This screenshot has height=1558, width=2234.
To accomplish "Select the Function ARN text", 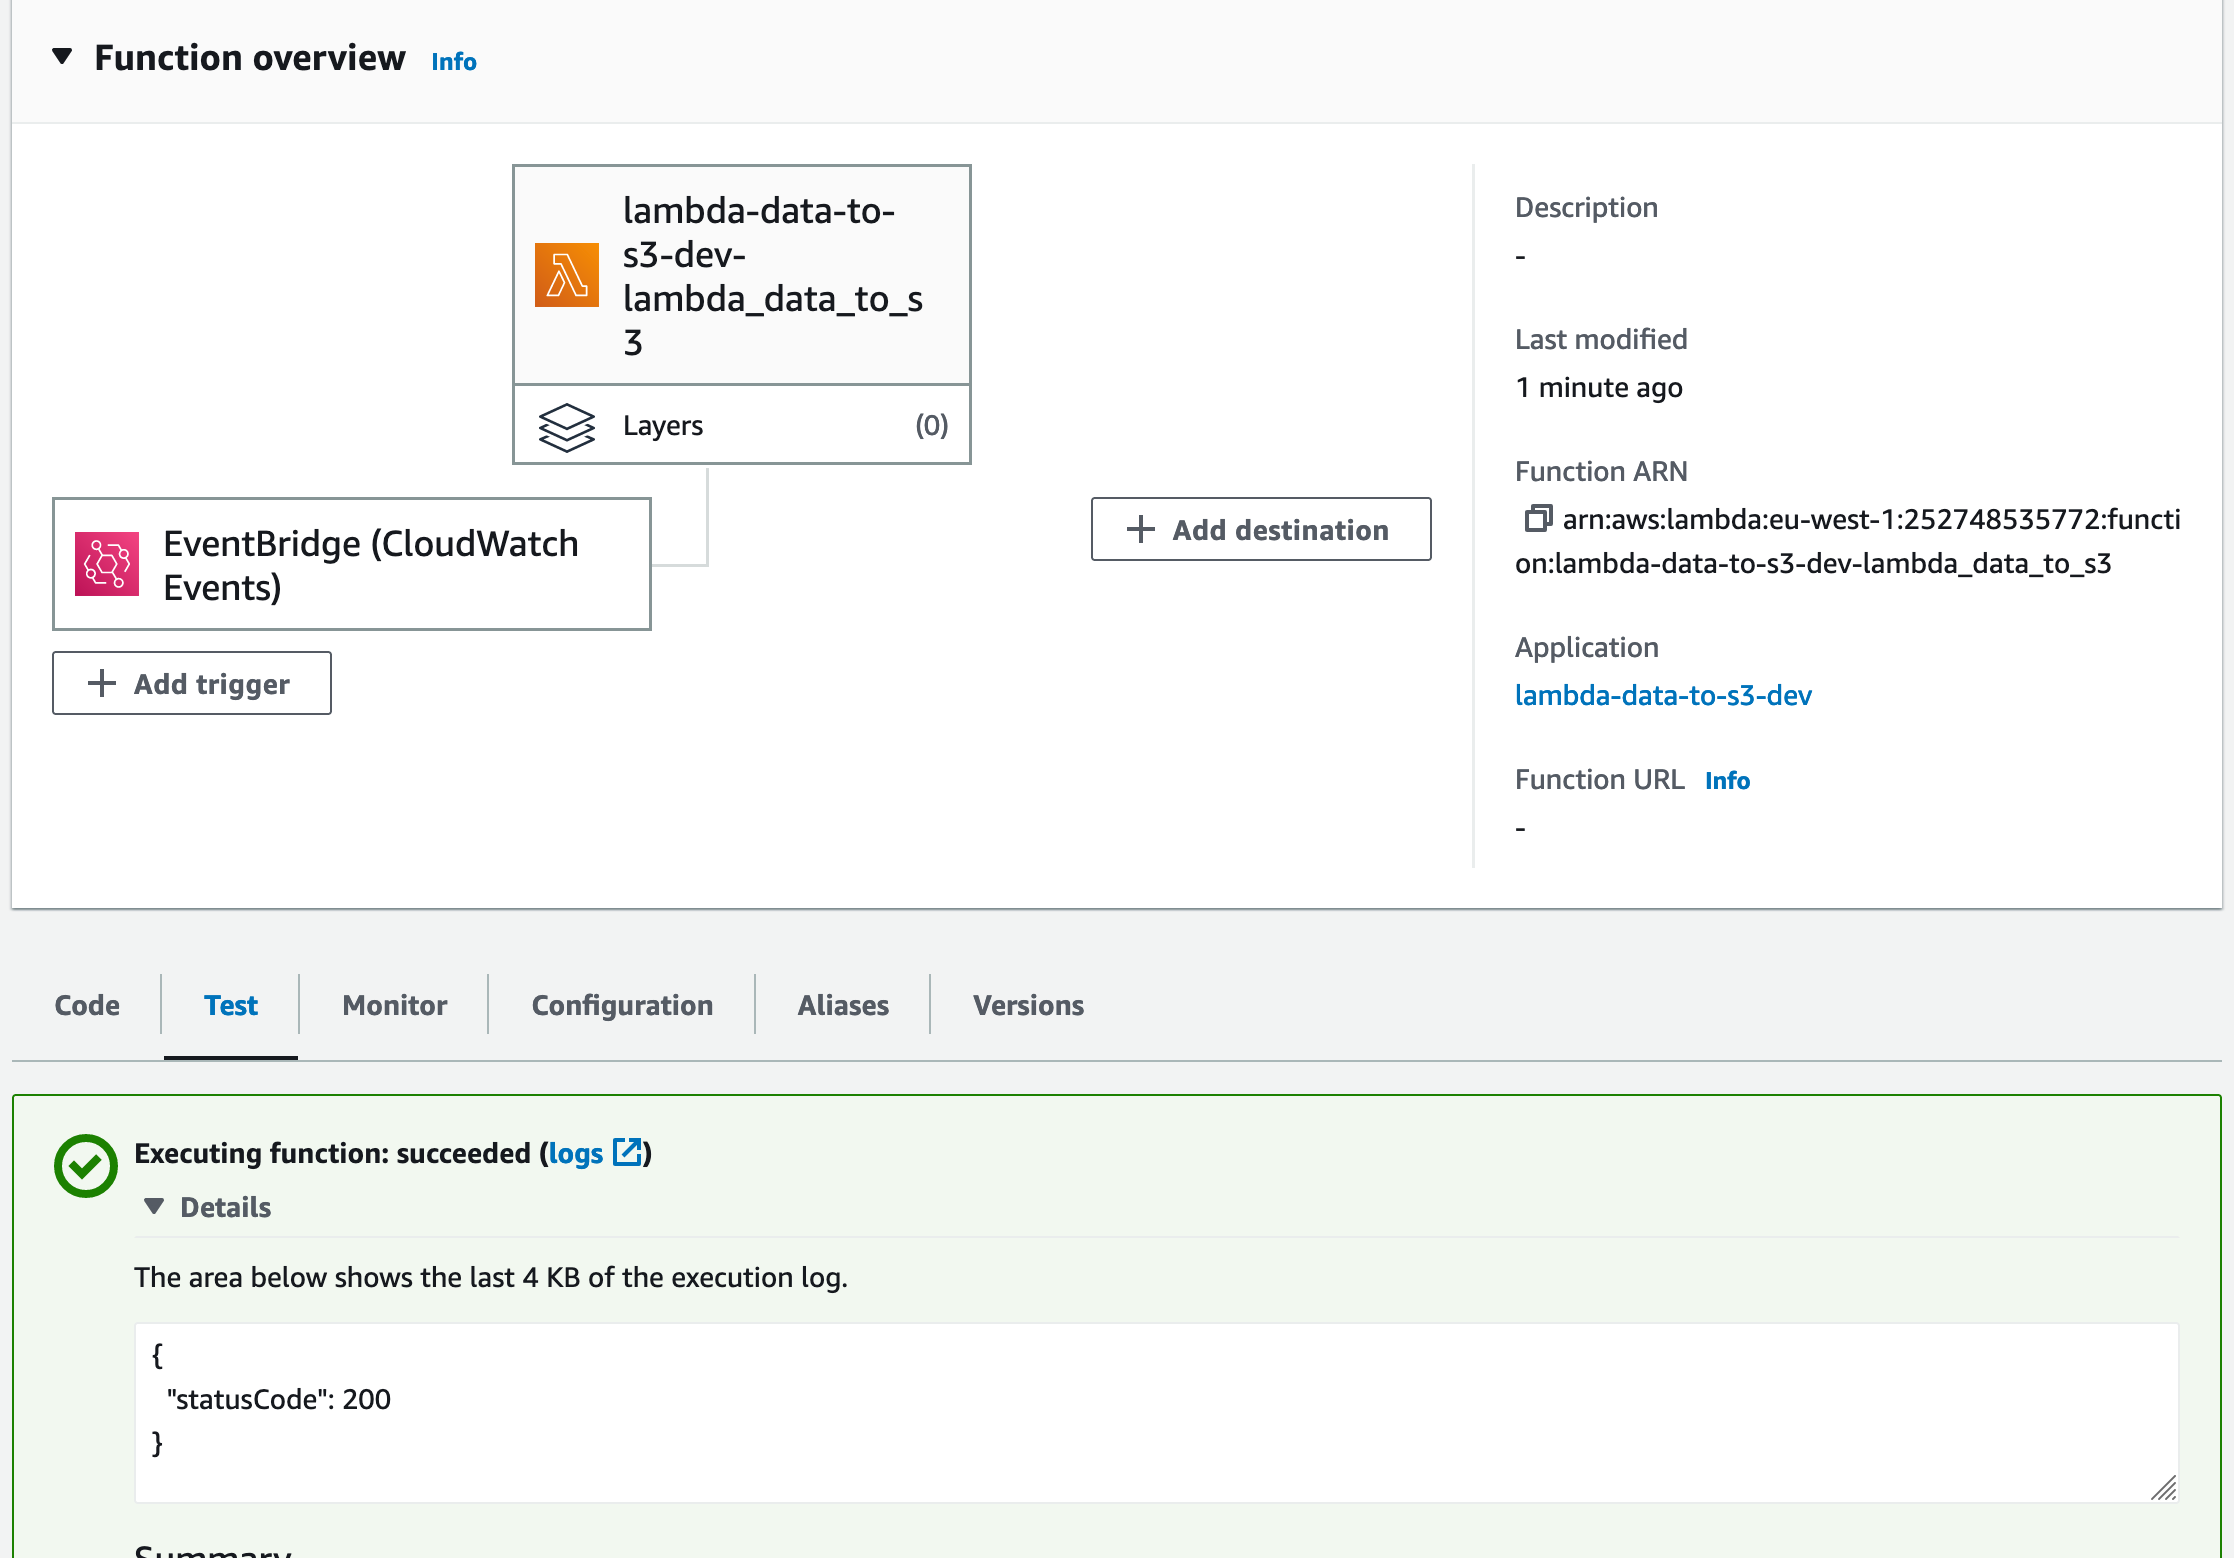I will click(1847, 541).
